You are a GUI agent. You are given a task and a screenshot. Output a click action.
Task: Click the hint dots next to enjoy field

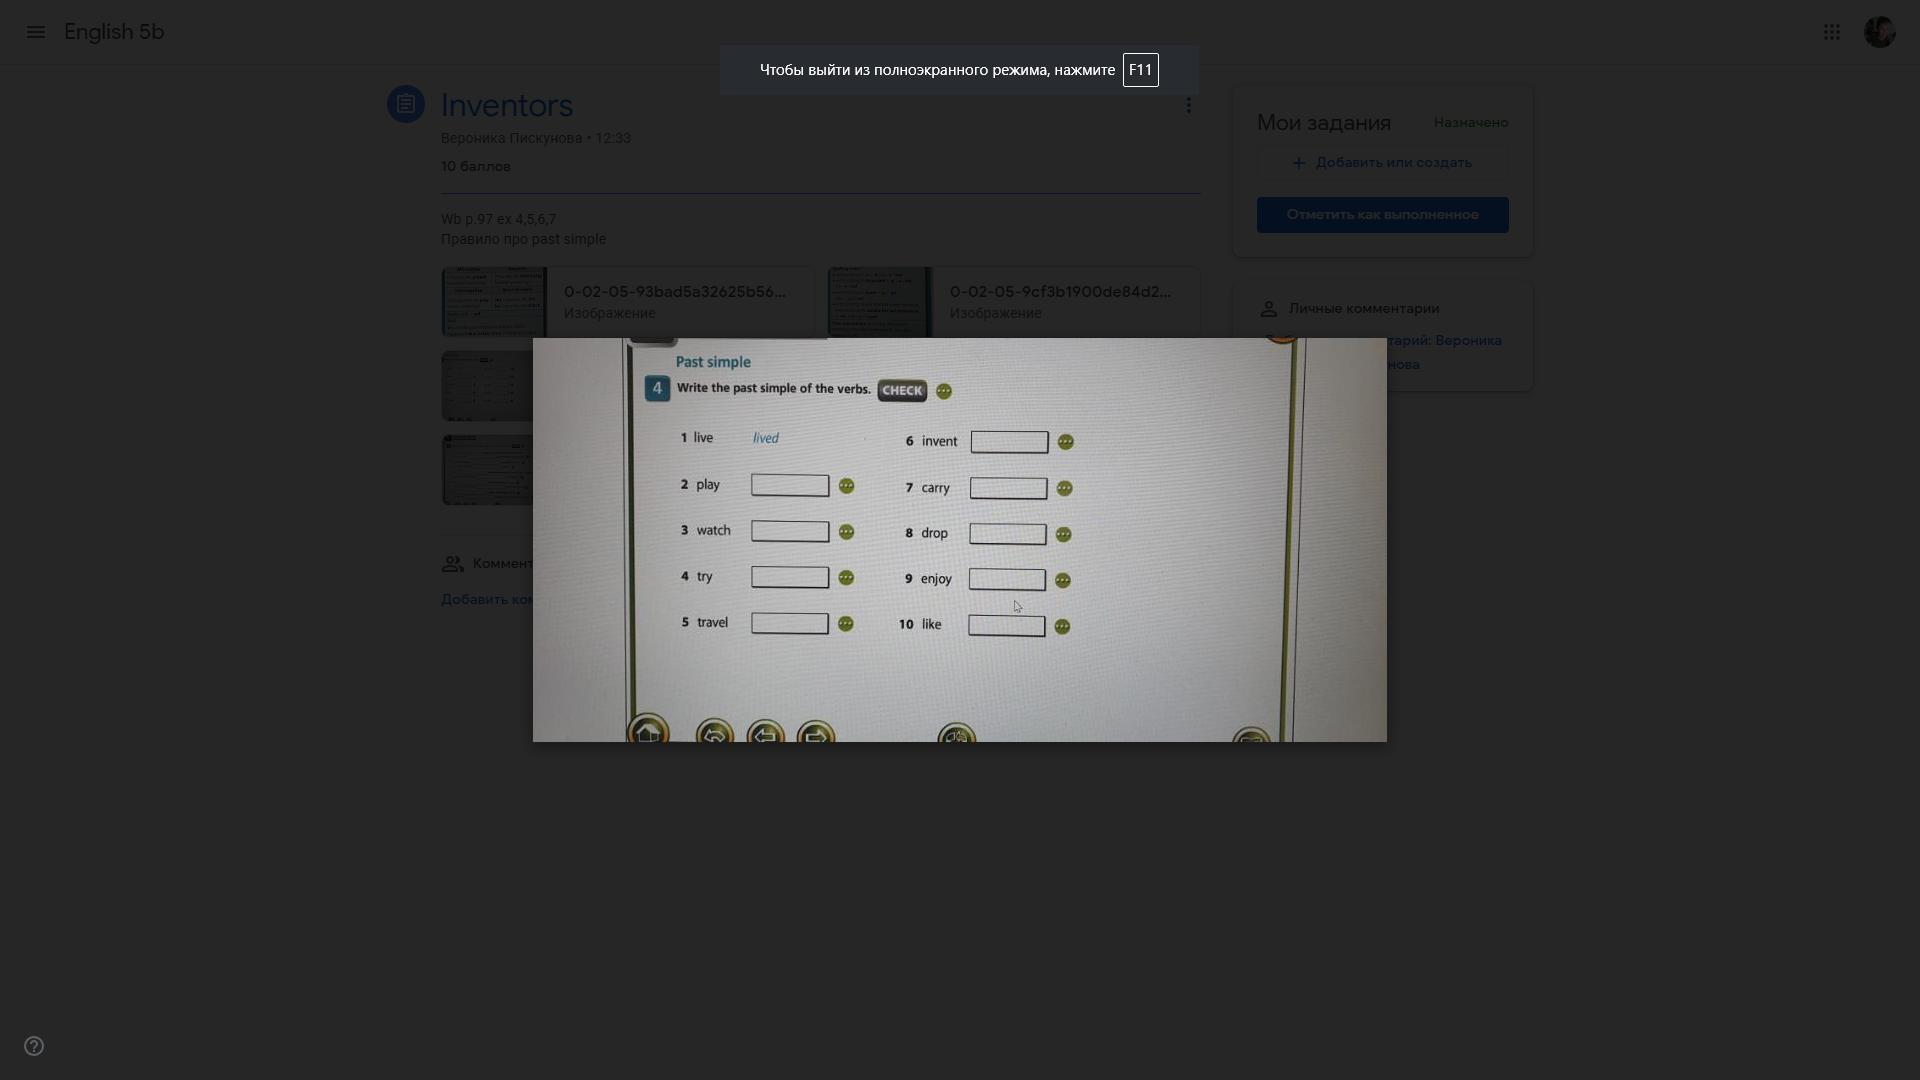coord(1063,580)
